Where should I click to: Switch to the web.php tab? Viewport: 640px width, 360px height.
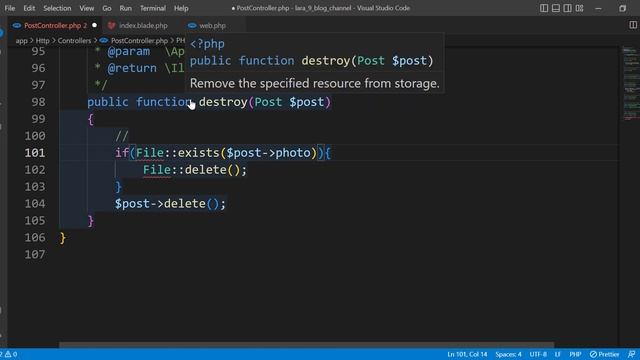tap(212, 25)
